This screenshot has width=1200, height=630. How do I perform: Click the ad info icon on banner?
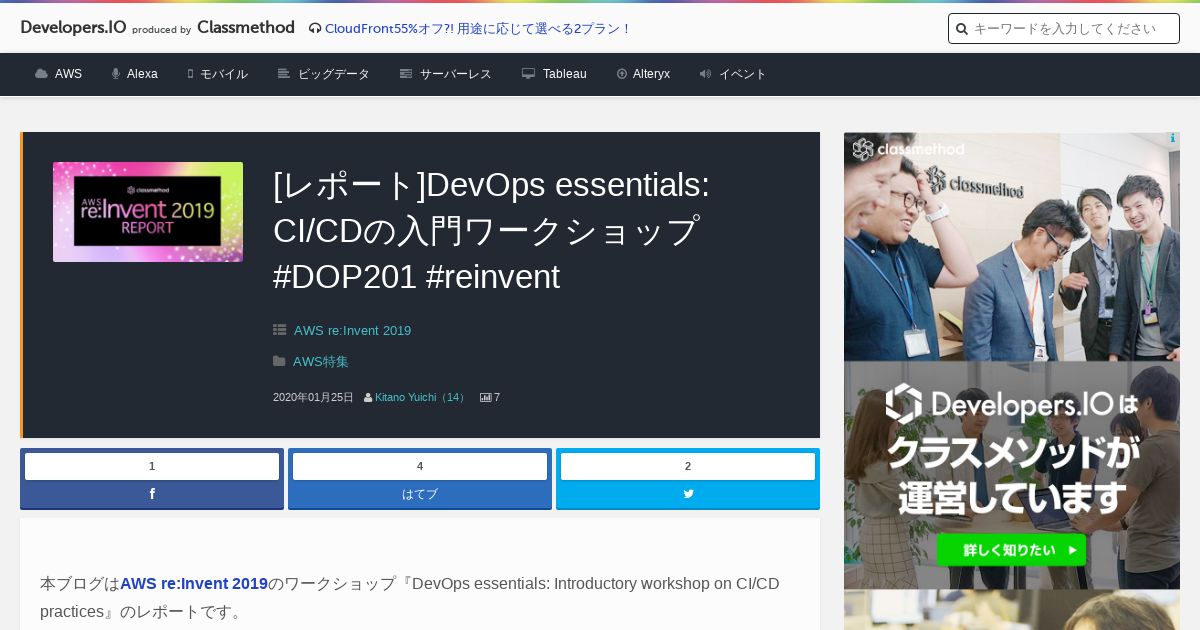1172,139
